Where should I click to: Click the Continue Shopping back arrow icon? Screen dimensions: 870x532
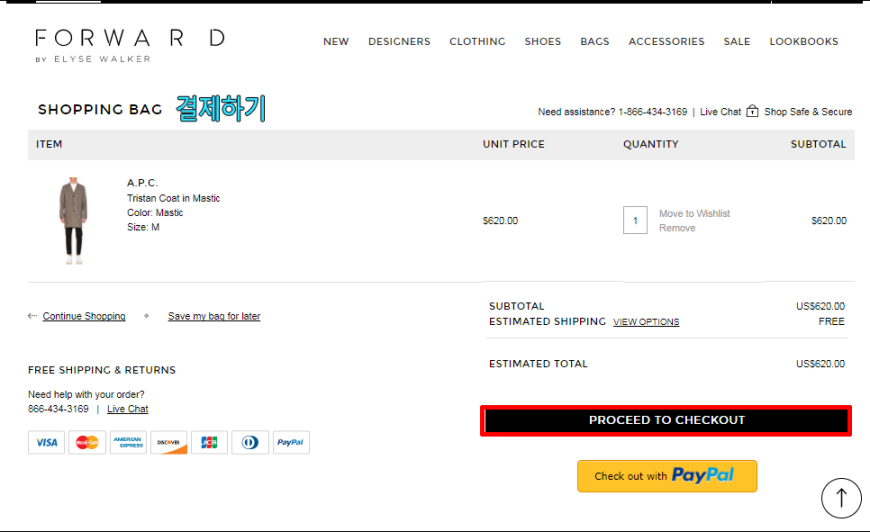(x=32, y=316)
